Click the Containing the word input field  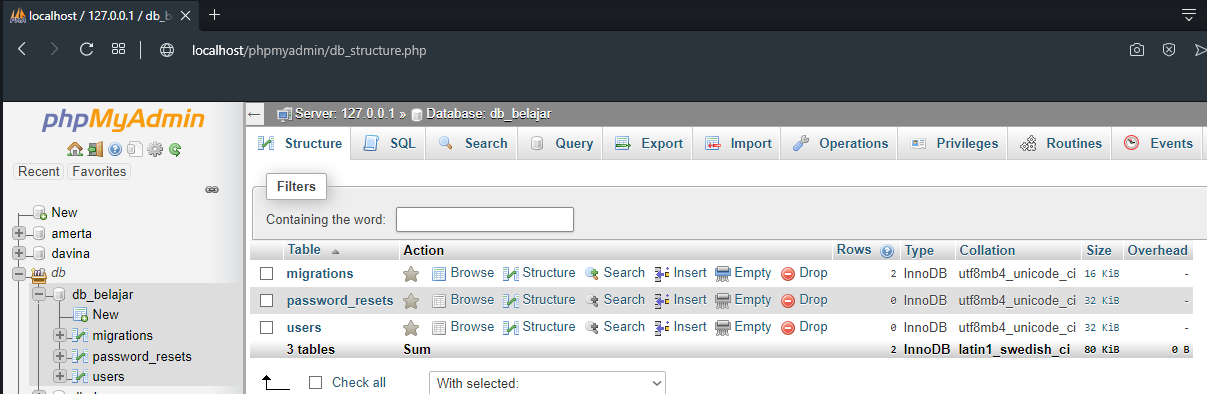tap(485, 219)
